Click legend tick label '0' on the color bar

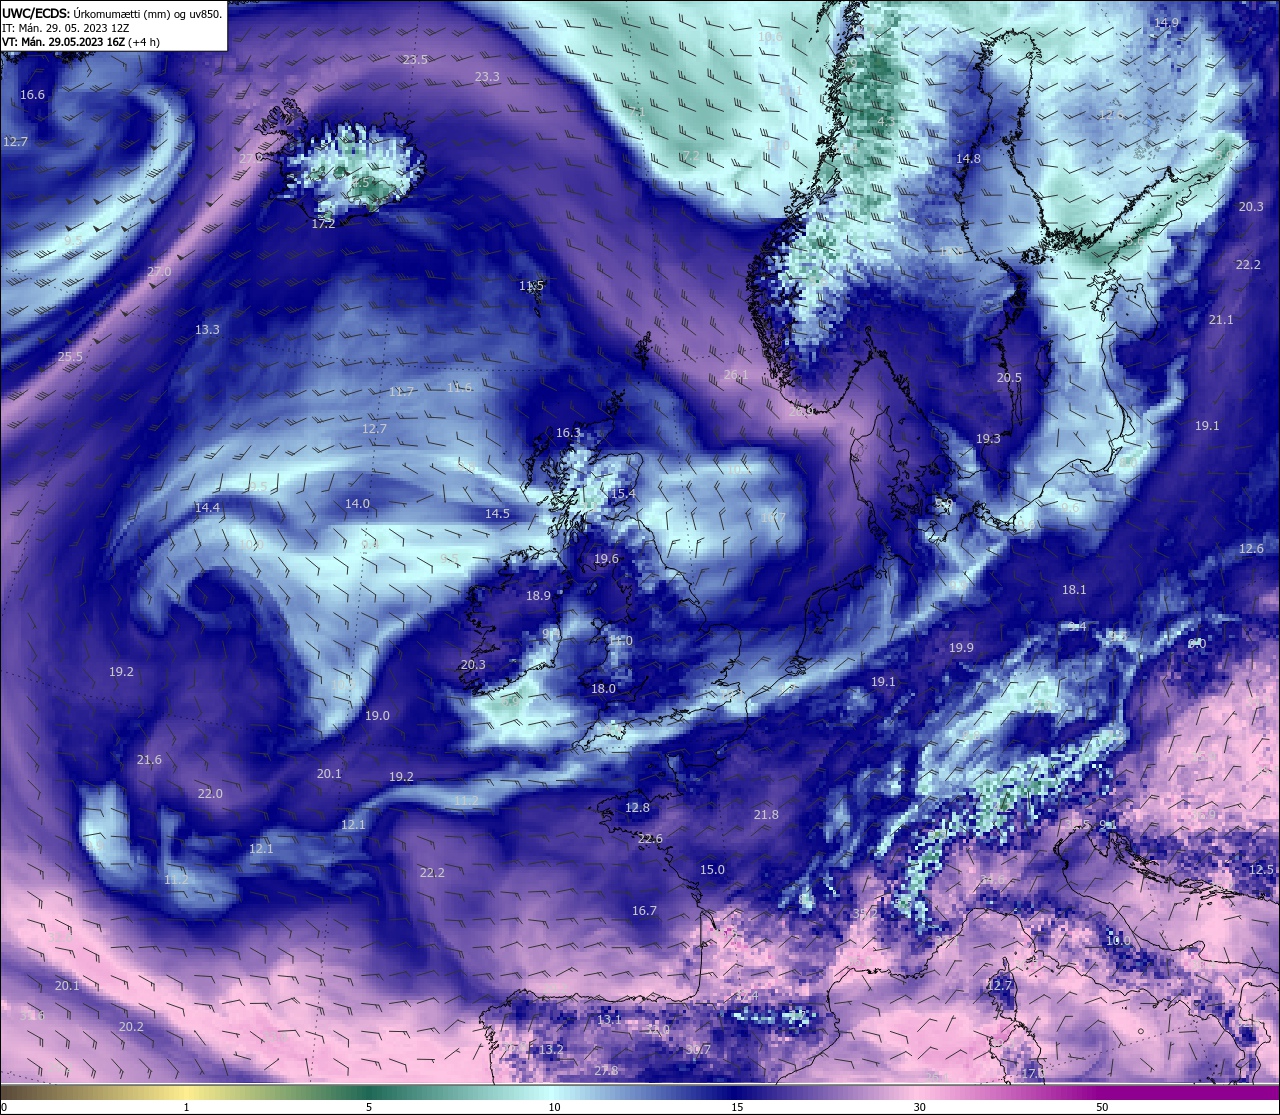click(3, 1107)
